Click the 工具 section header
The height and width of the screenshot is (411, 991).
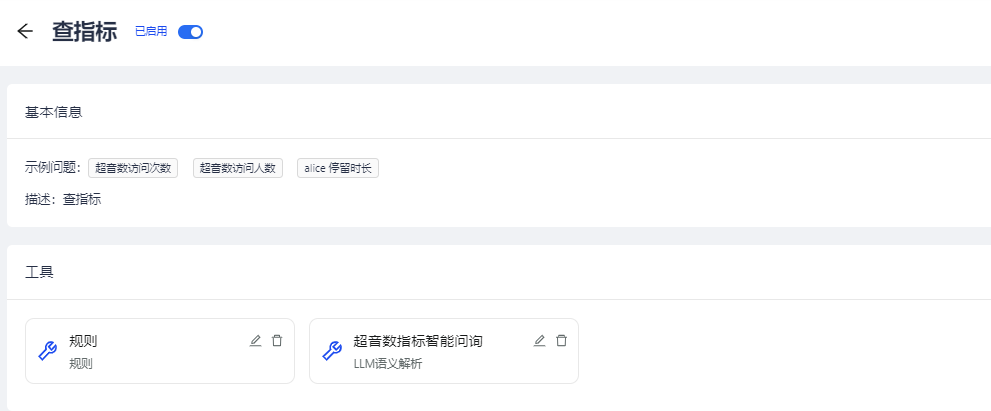point(39,272)
